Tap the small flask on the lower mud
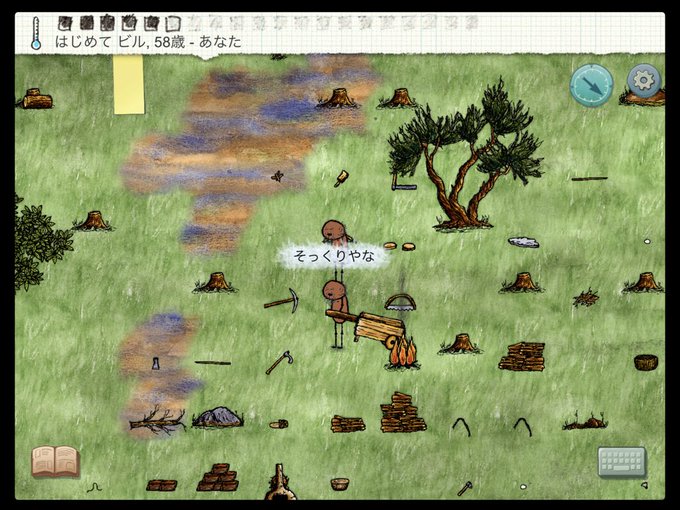Screen dimensions: 680x510 point(155,363)
